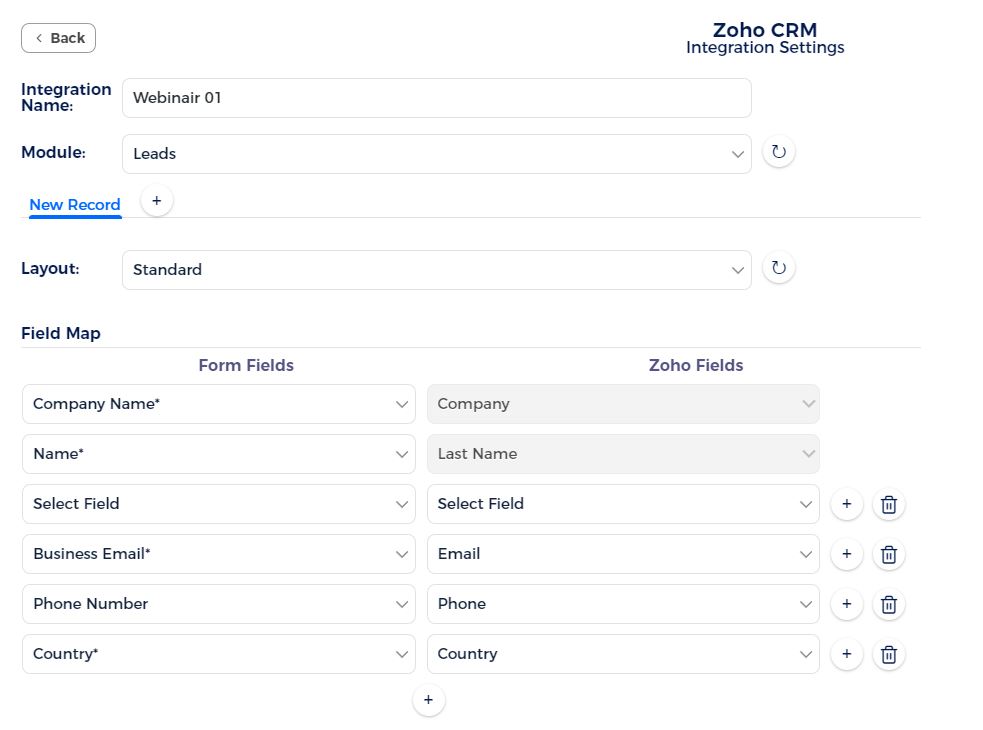This screenshot has width=983, height=730.
Task: Open the Module dropdown showing Leads
Action: click(436, 154)
